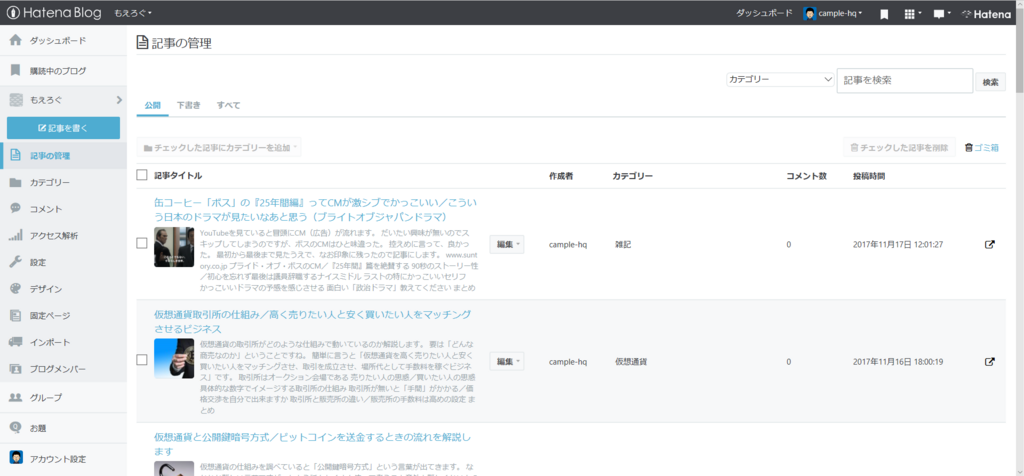Click the trash can icon next to ゴミ箱
The image size is (1024, 476).
point(968,148)
